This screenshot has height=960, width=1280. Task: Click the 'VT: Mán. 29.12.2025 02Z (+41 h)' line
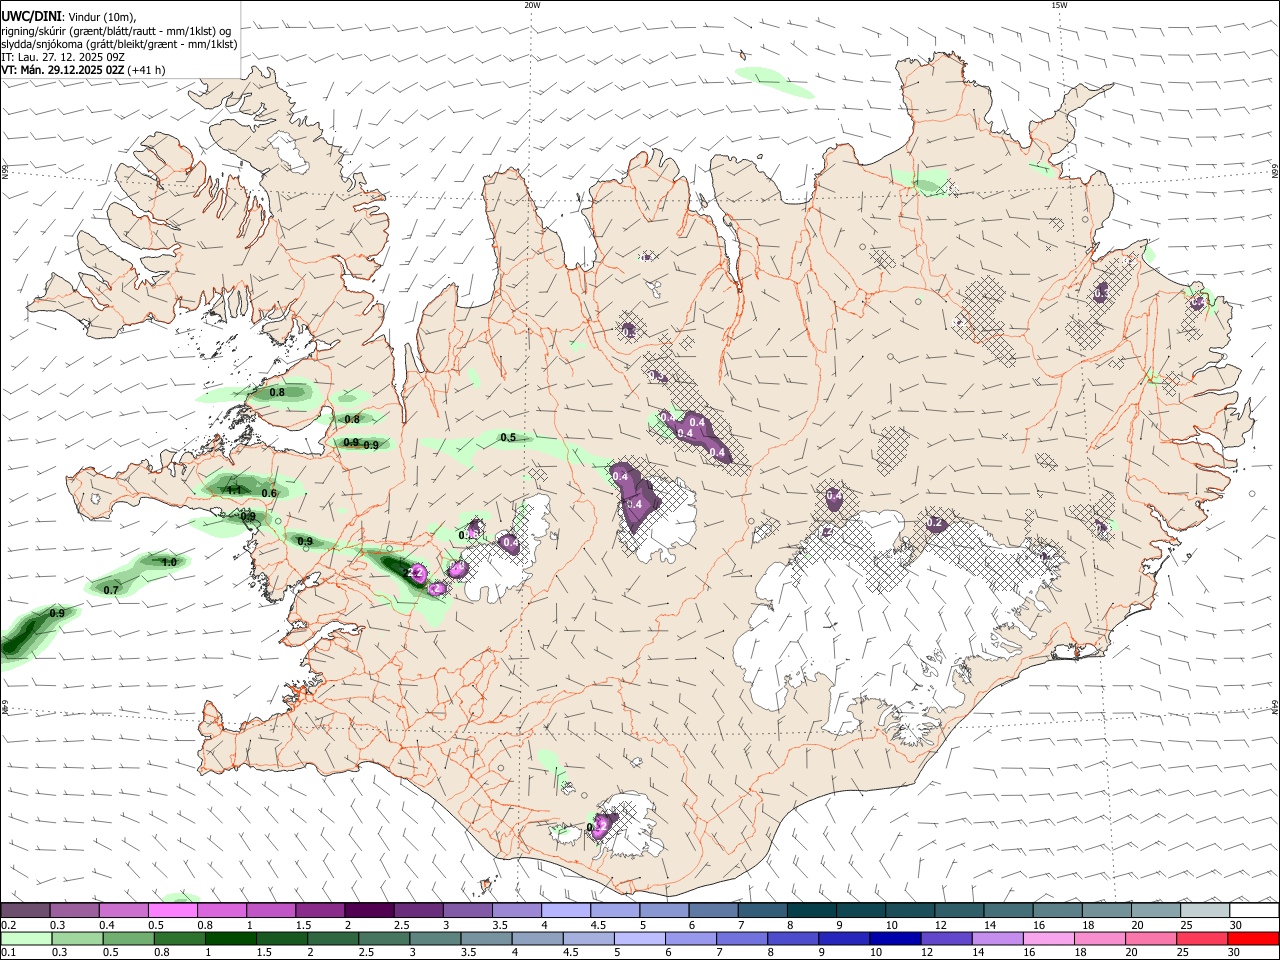(x=83, y=70)
